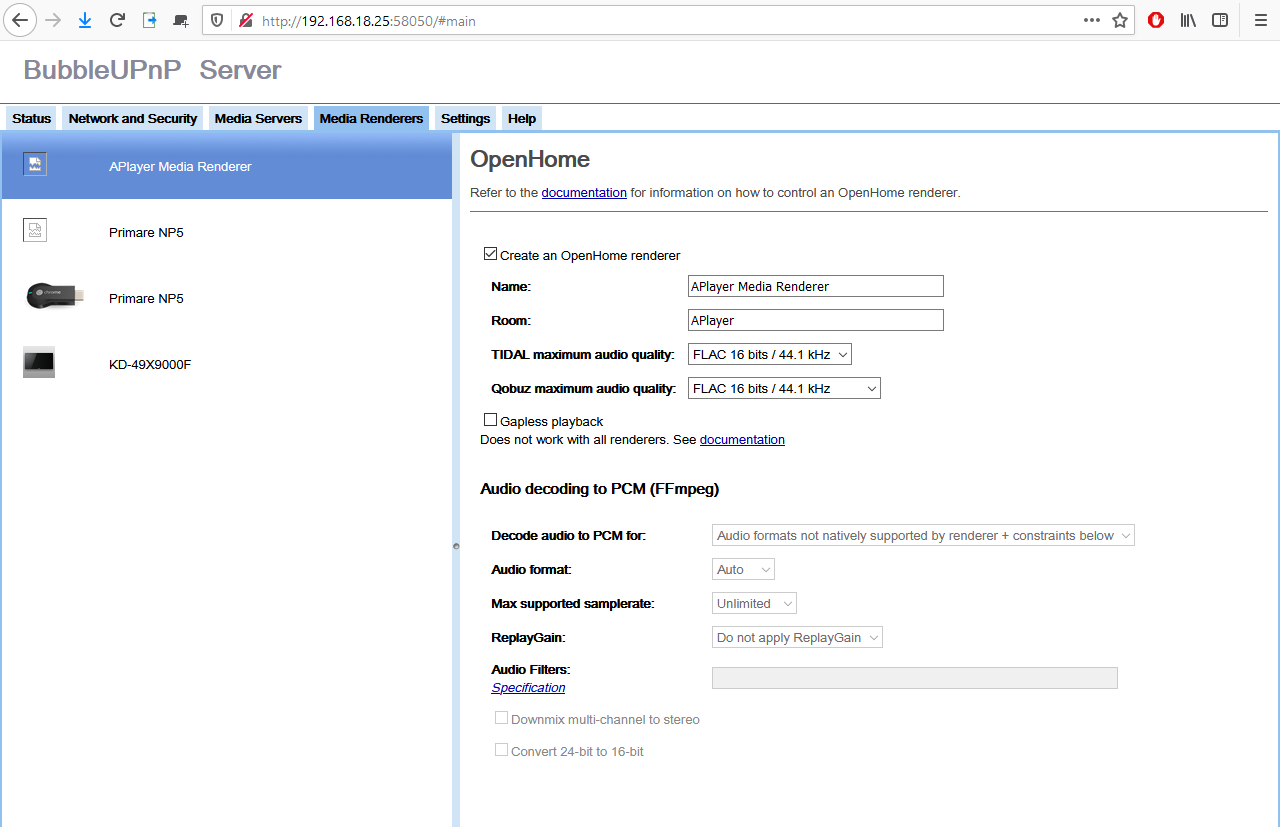The image size is (1280, 827).
Task: Open the Audio Filters Specification link
Action: tap(528, 687)
